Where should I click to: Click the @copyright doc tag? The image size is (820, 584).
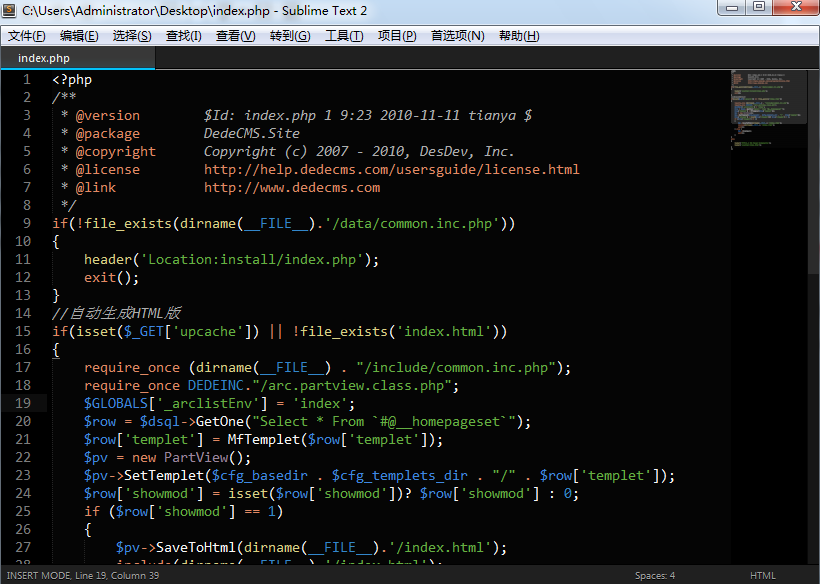(116, 152)
